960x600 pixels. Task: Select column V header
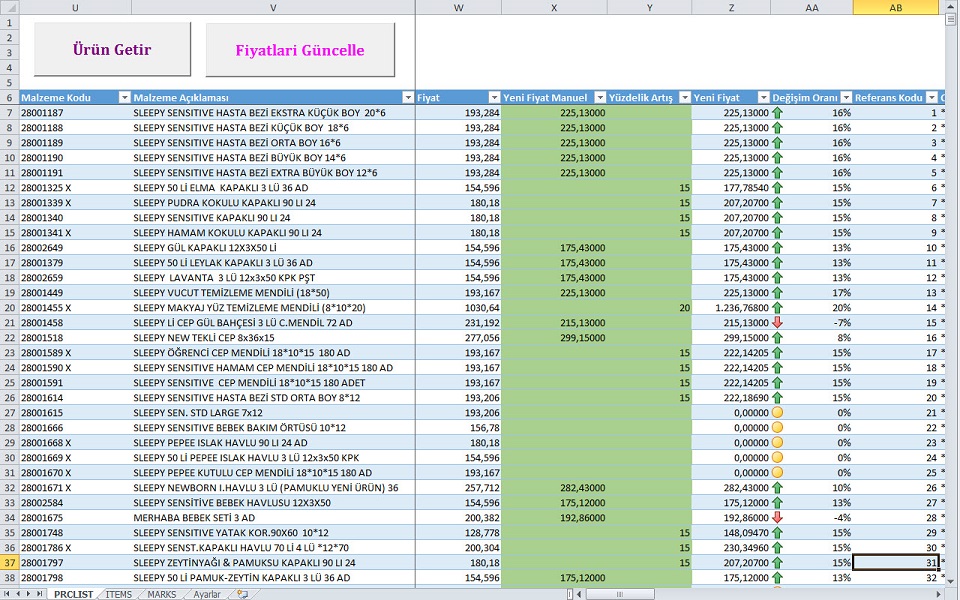pos(273,7)
